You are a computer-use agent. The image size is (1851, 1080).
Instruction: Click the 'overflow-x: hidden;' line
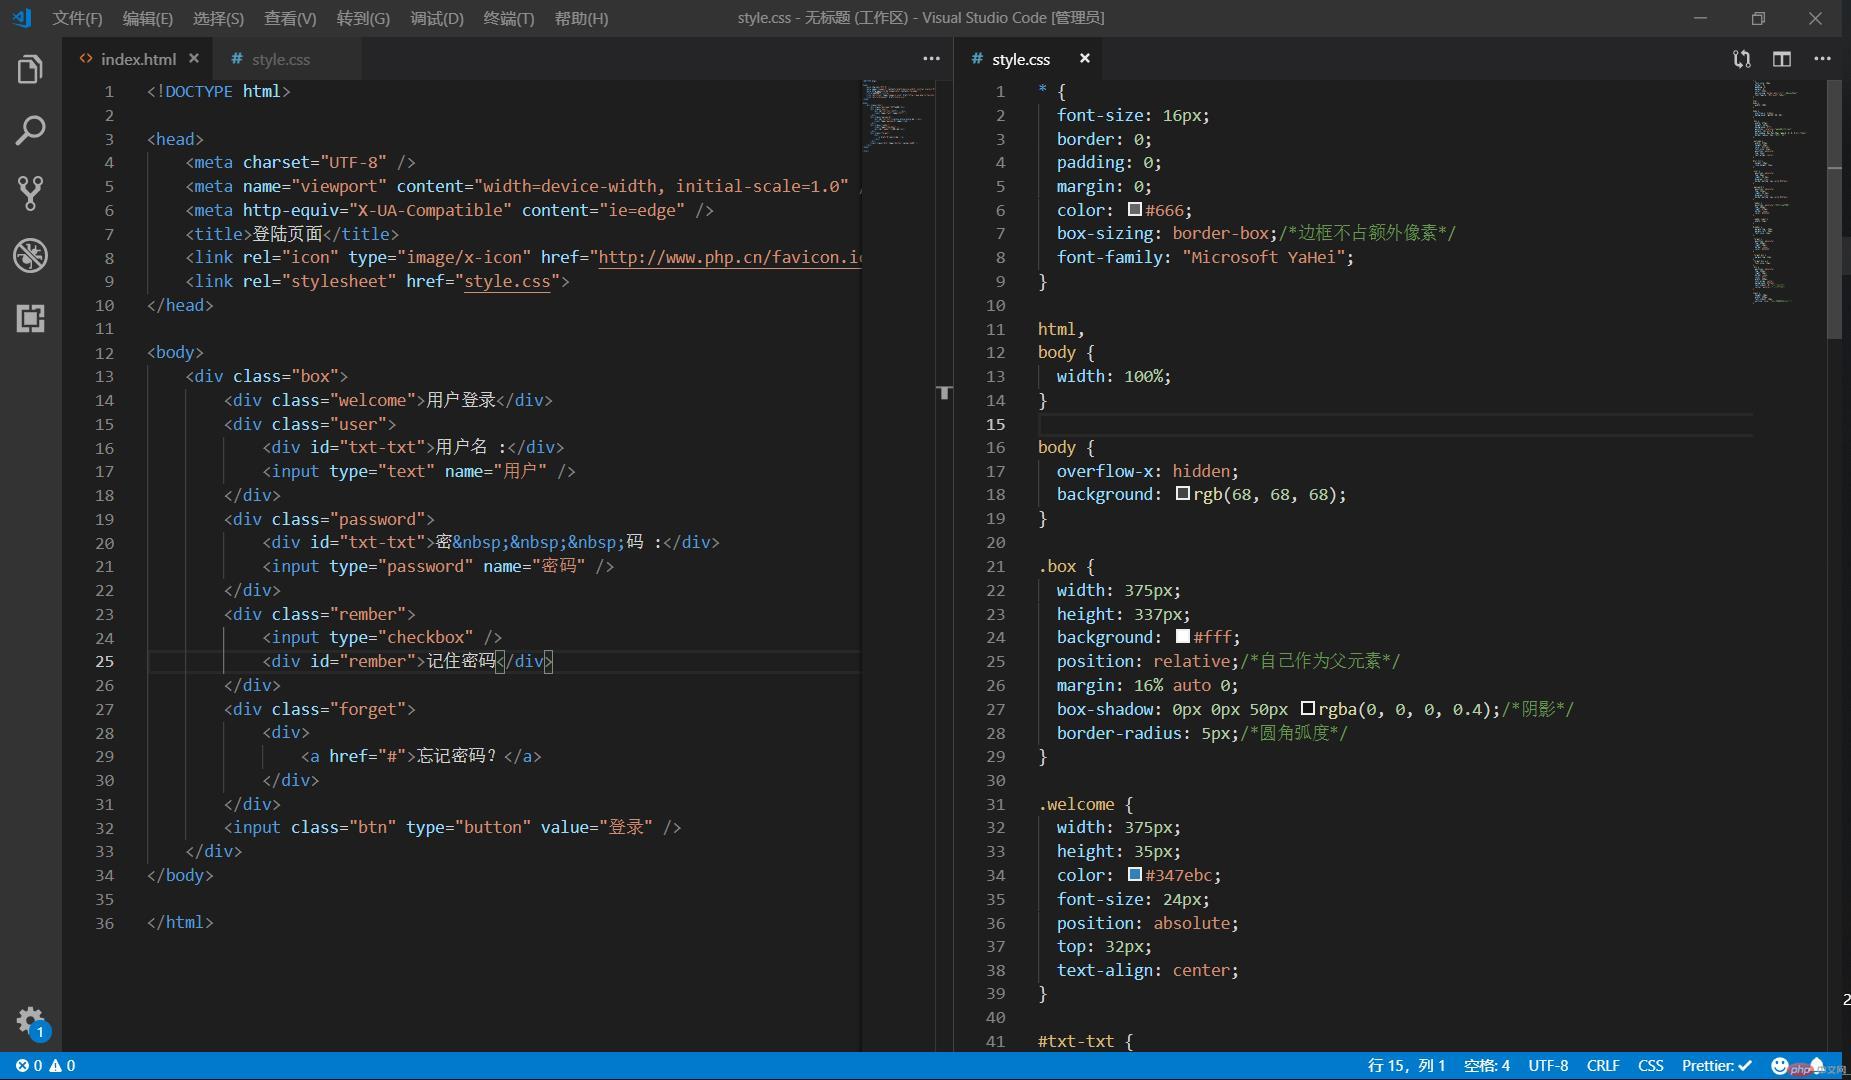[1148, 471]
